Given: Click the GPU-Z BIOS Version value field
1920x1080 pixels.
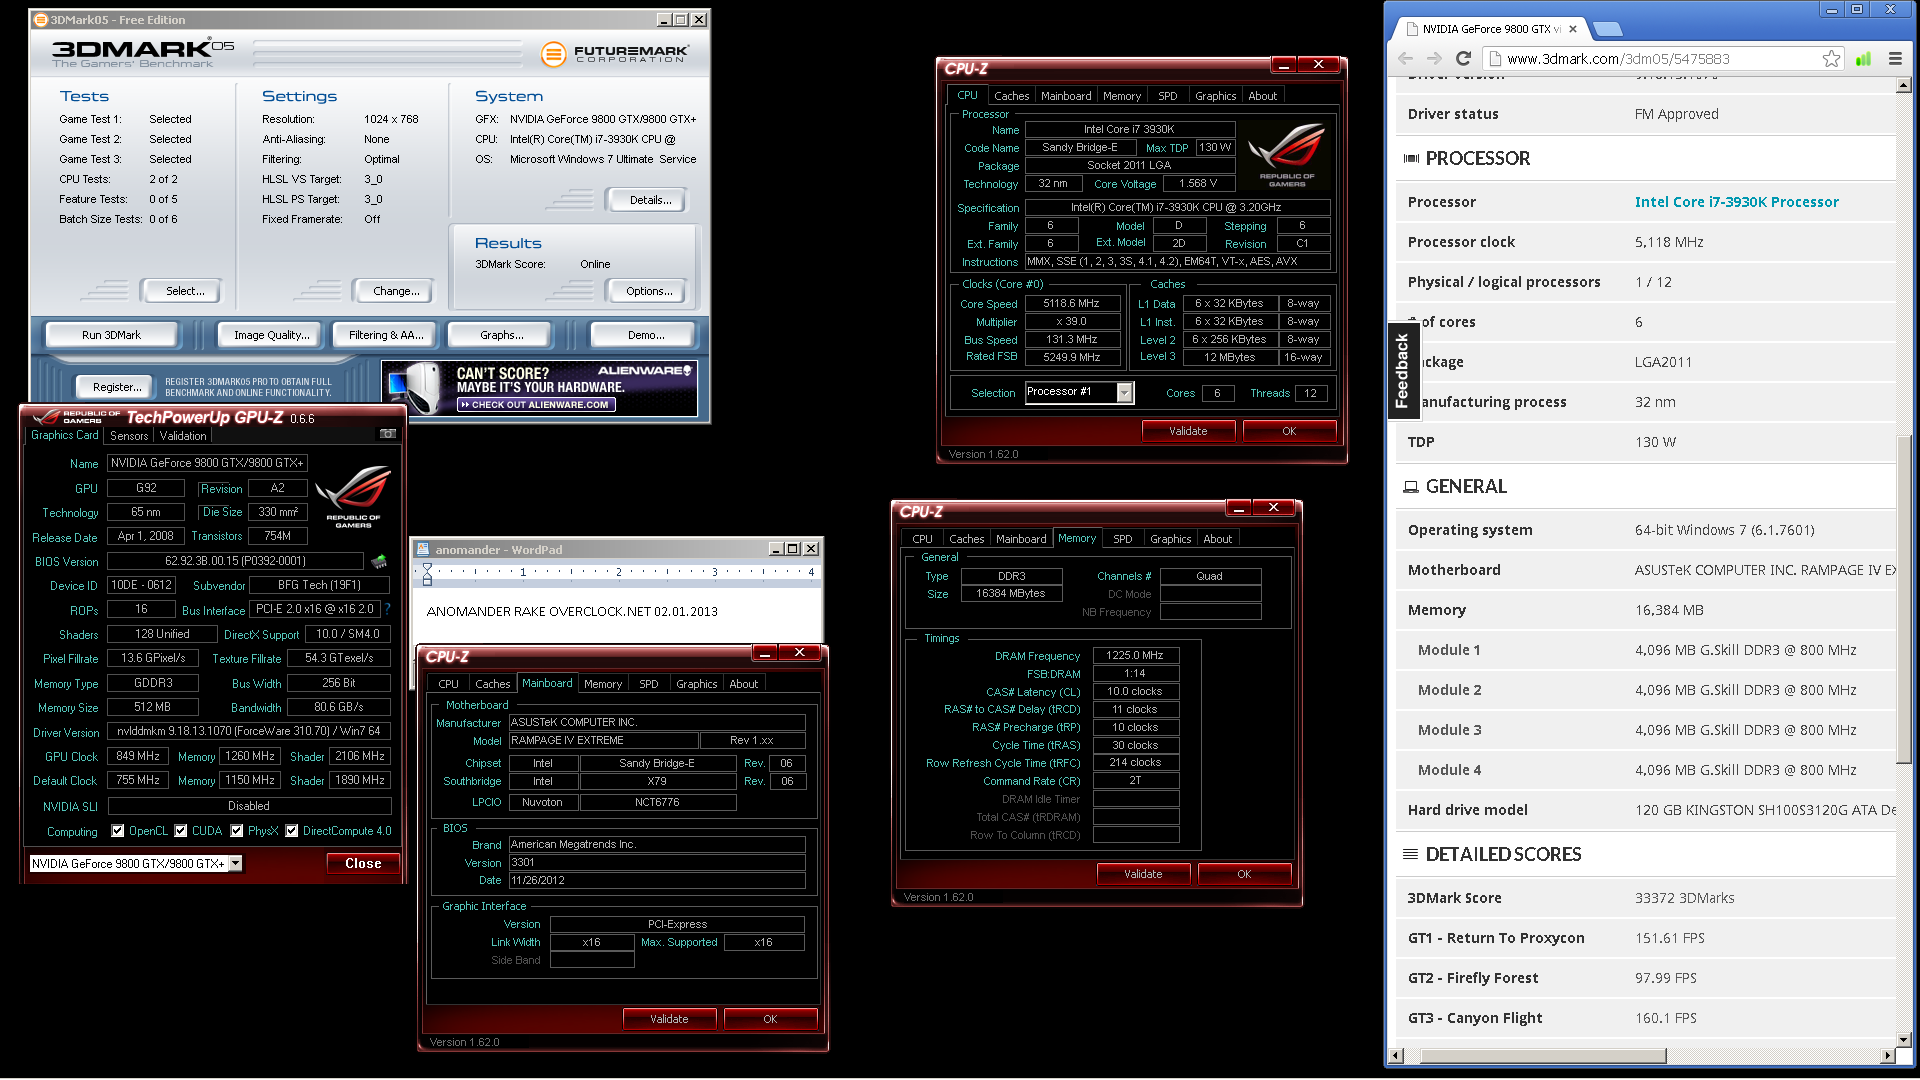Looking at the screenshot, I should (x=235, y=561).
